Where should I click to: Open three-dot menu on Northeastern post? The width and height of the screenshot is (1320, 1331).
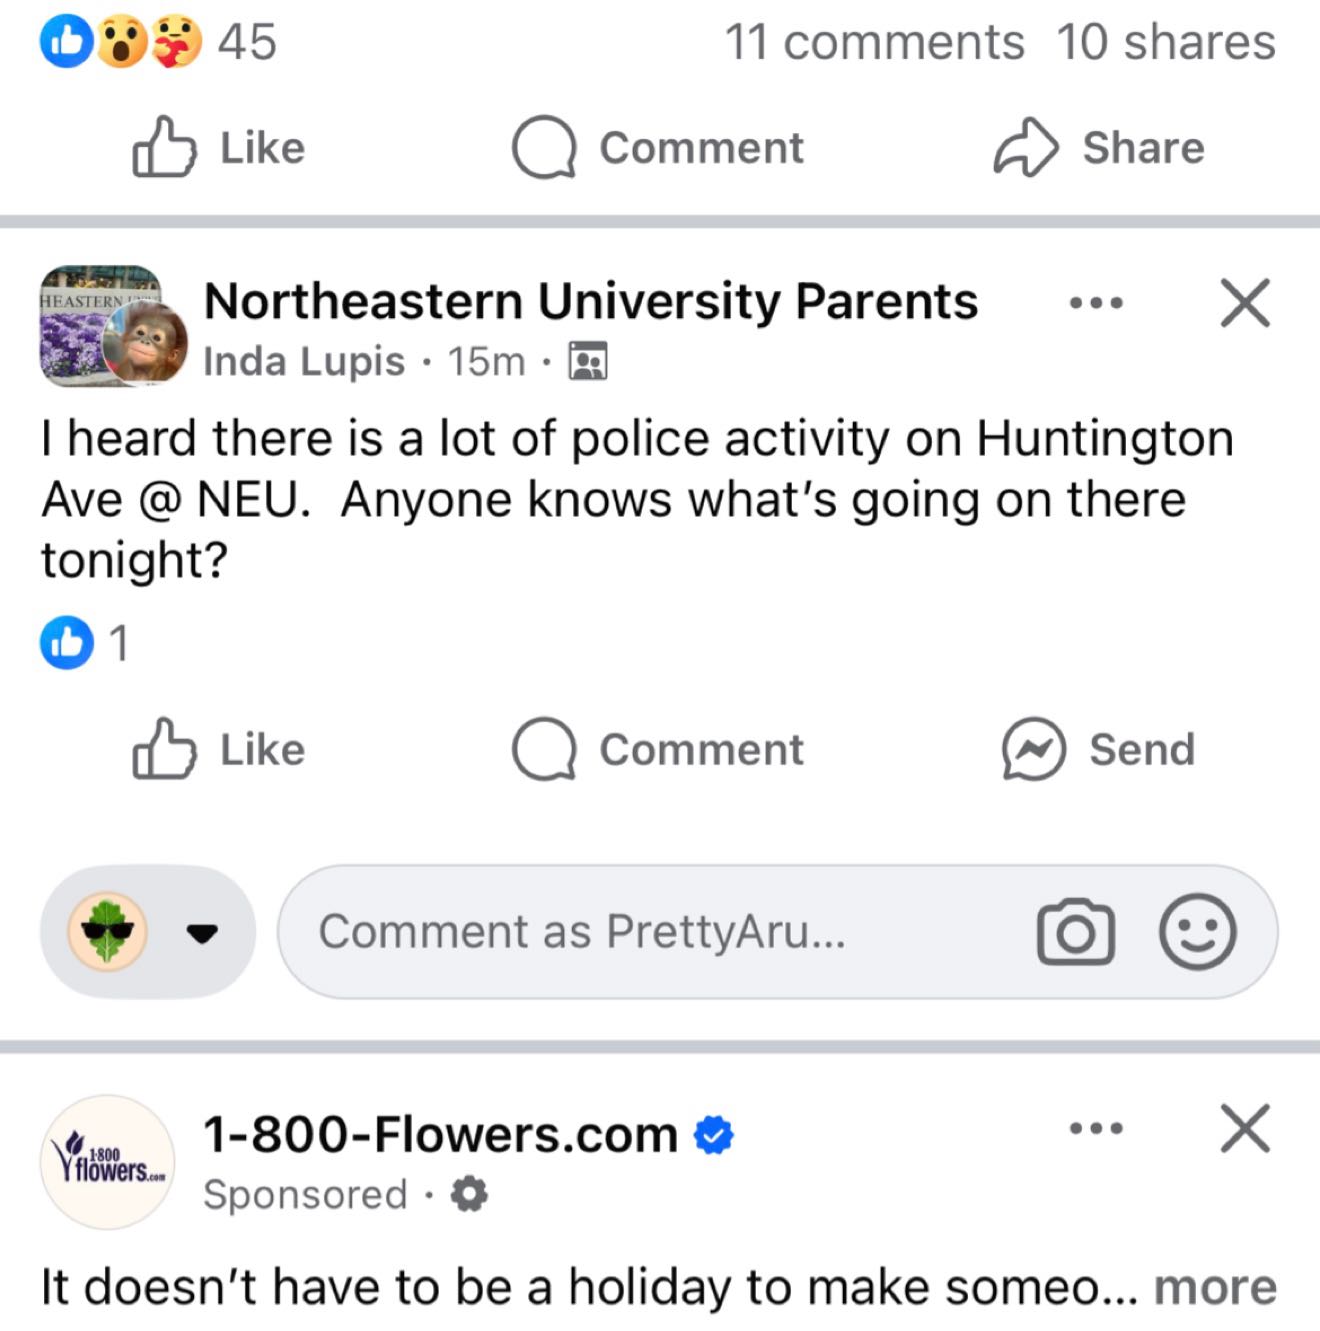tap(1096, 302)
